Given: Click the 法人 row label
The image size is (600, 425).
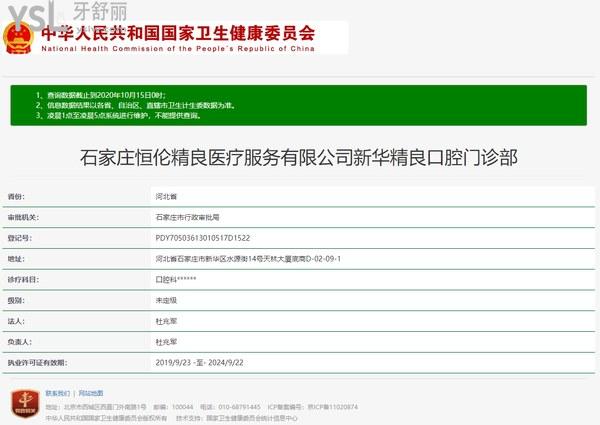Looking at the screenshot, I should [16, 321].
